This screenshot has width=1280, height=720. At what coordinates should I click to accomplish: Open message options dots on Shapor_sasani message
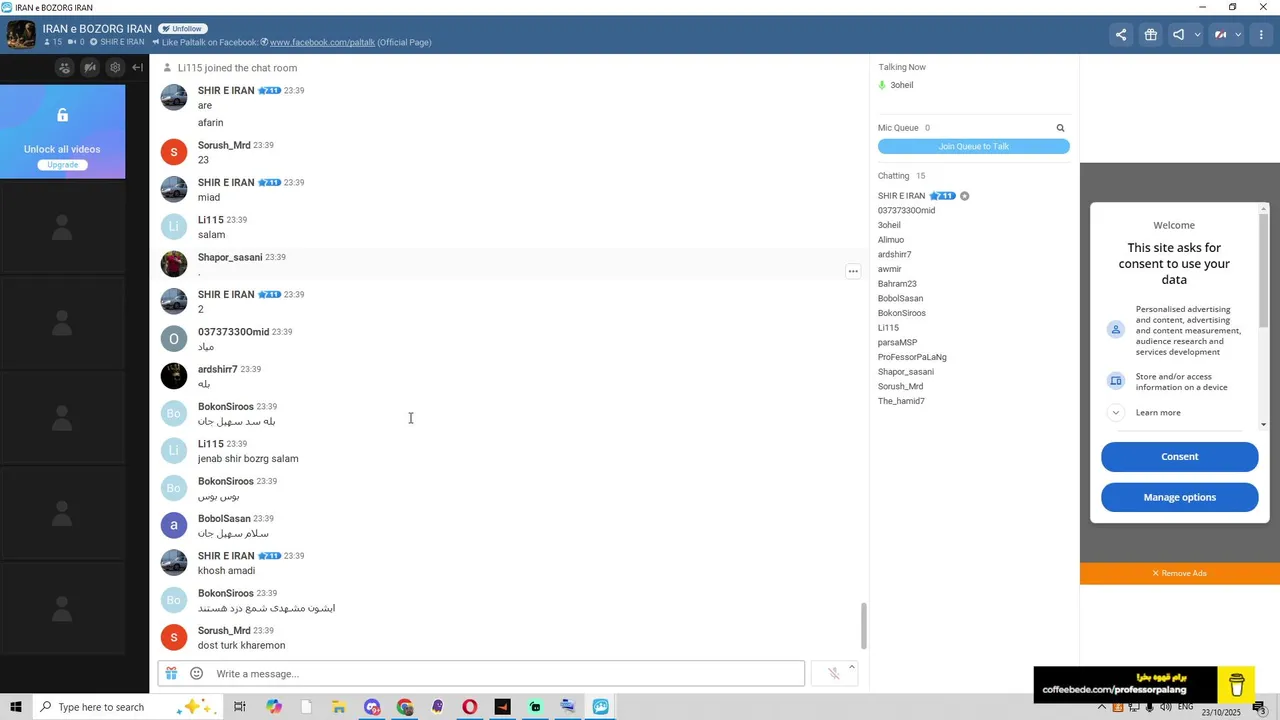[x=853, y=271]
